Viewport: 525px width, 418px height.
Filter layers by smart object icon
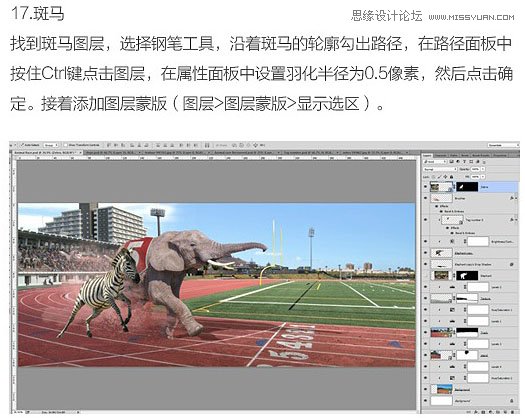click(478, 162)
